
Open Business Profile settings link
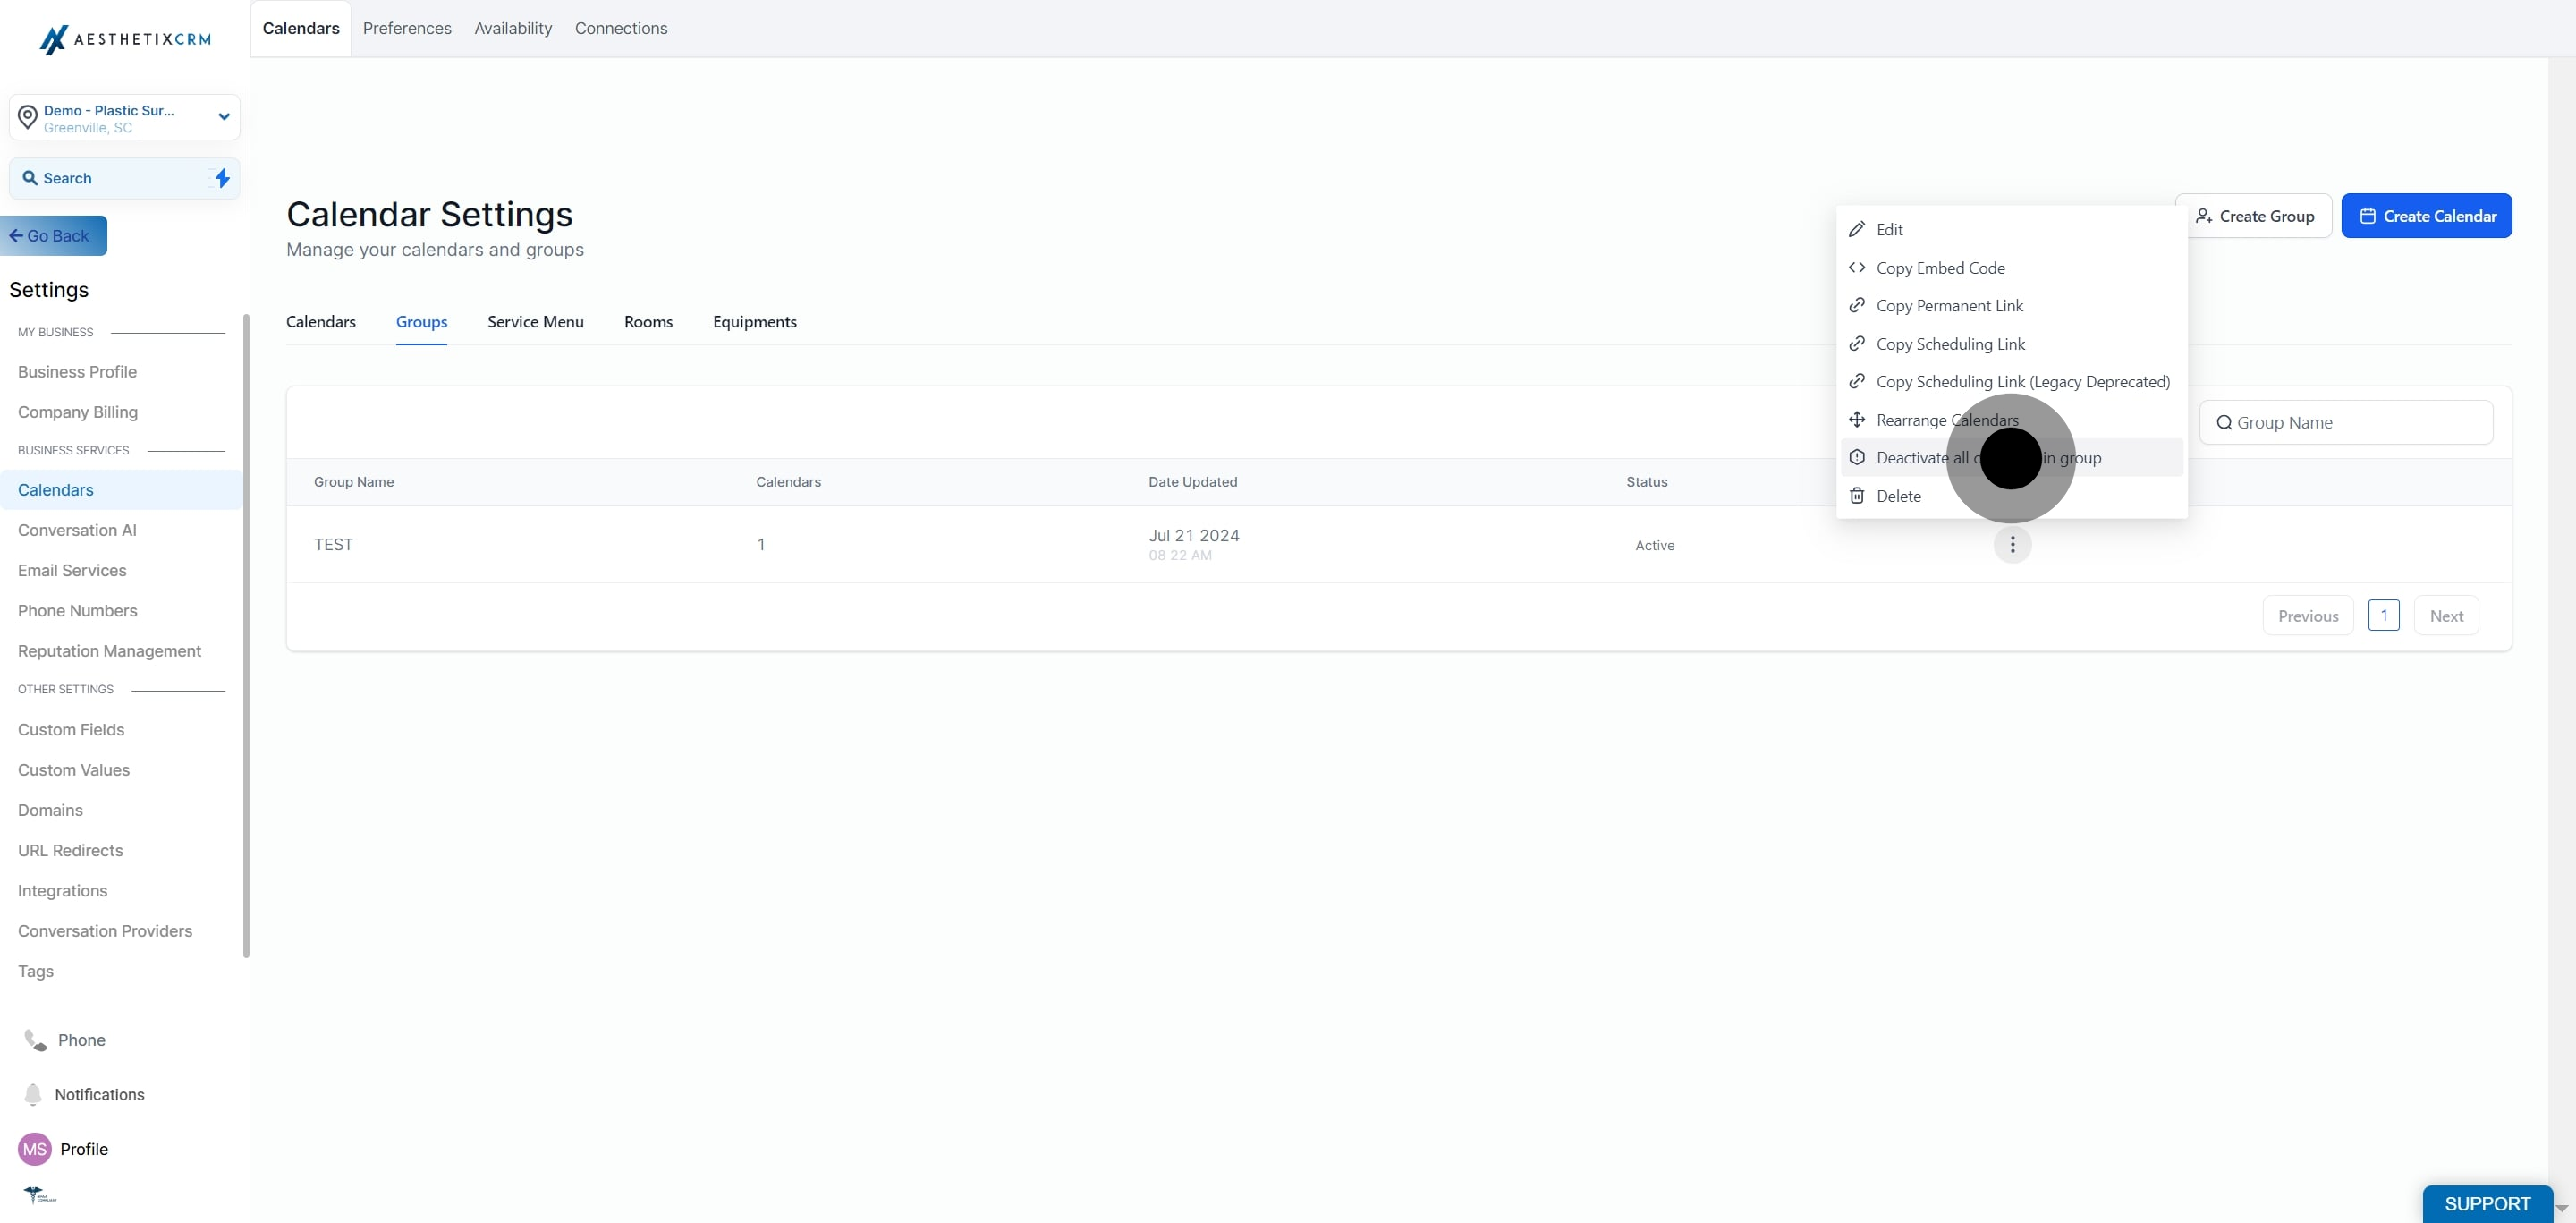point(77,372)
